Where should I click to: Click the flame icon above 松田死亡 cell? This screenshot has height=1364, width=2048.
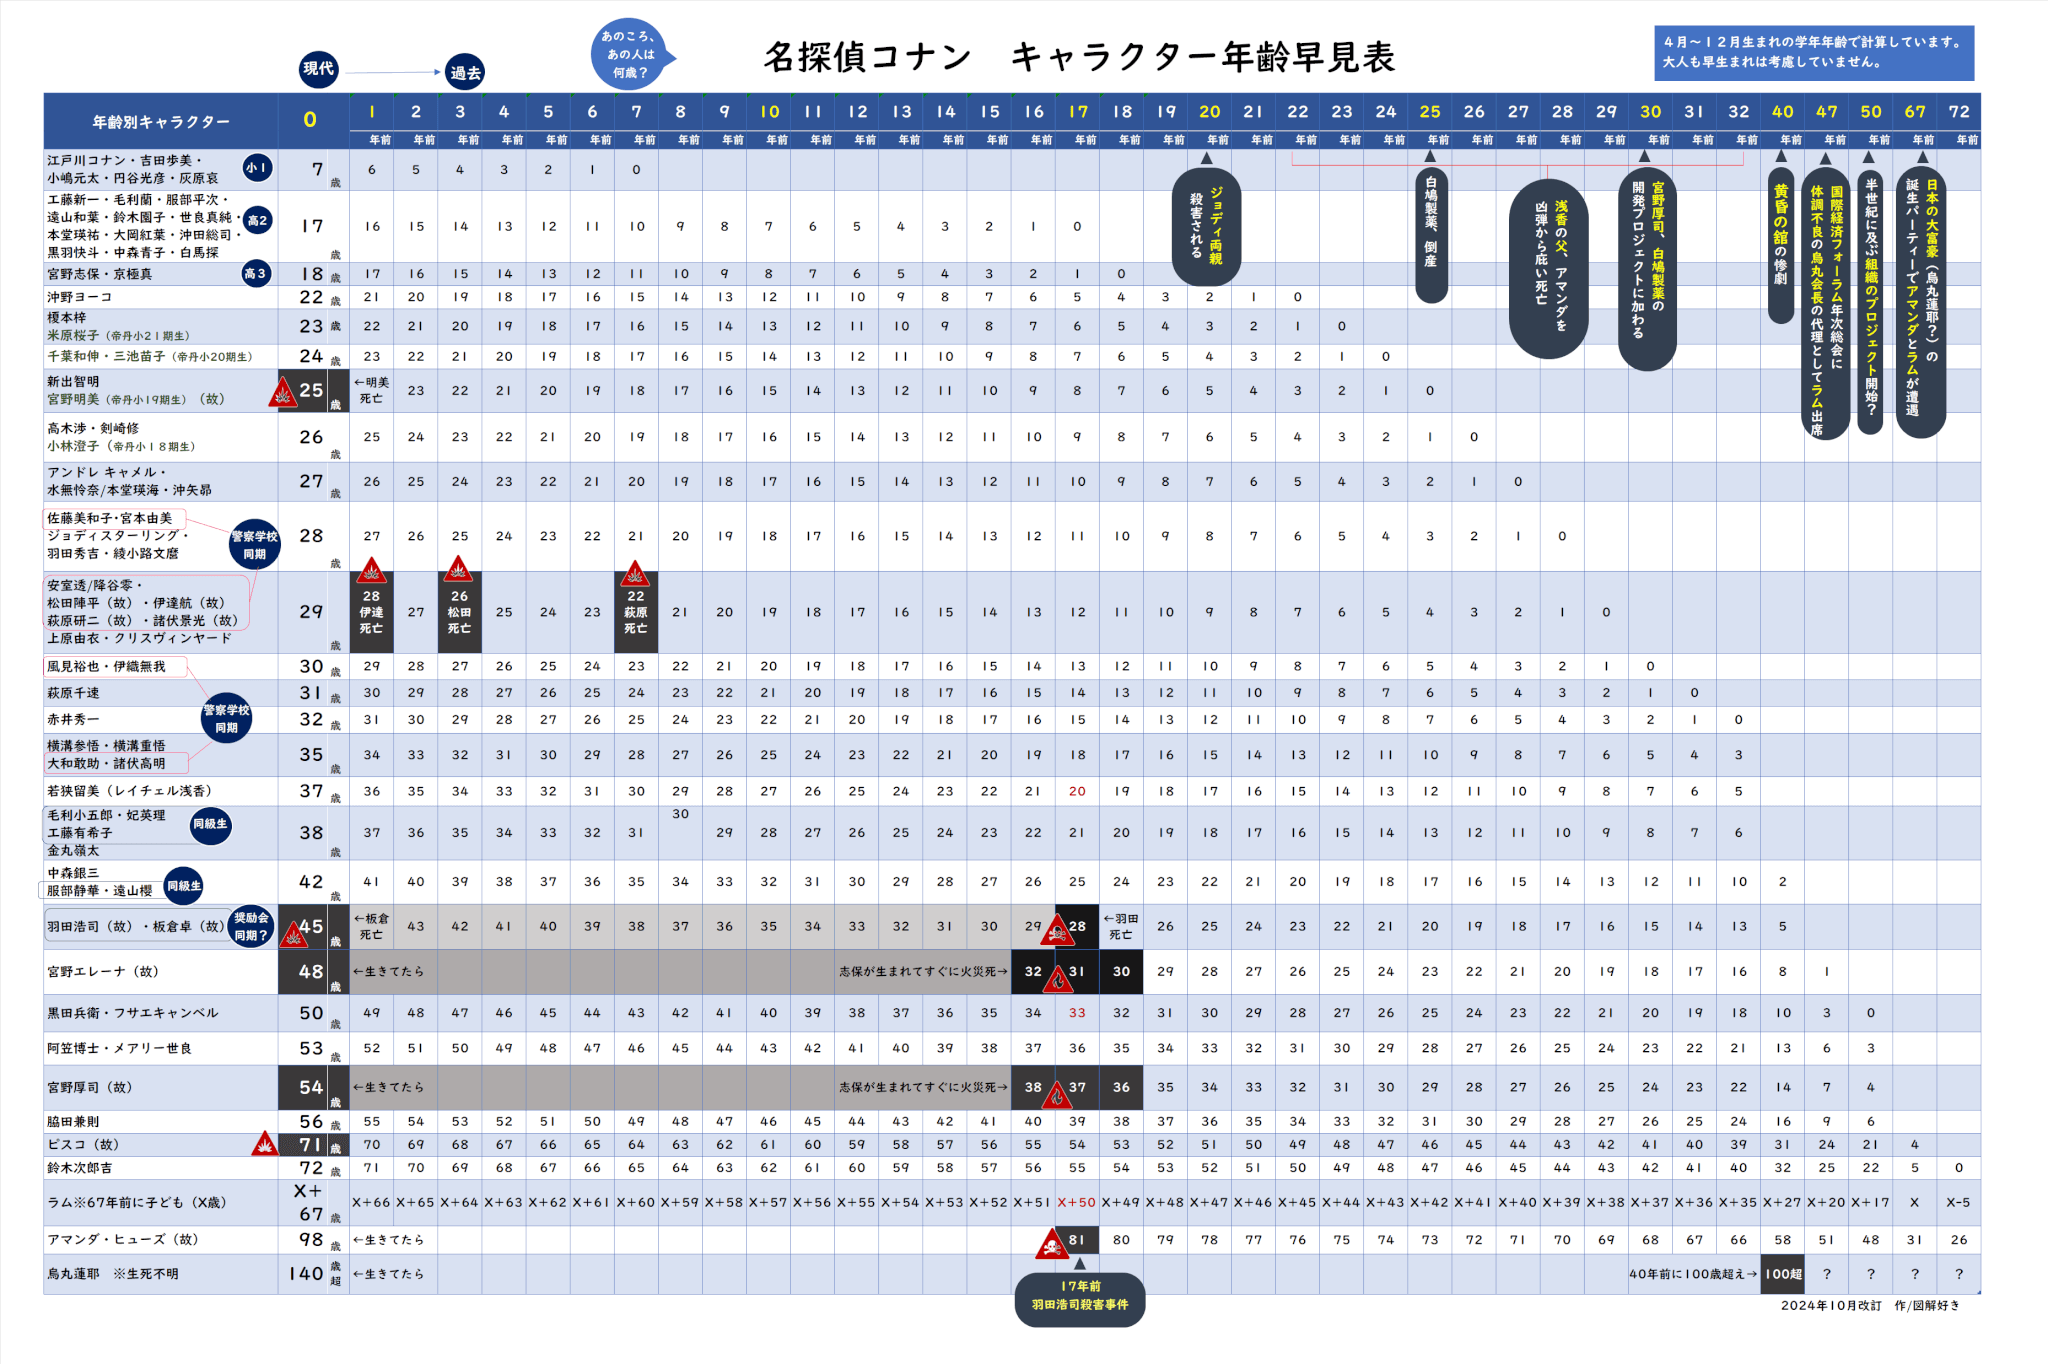tap(459, 568)
